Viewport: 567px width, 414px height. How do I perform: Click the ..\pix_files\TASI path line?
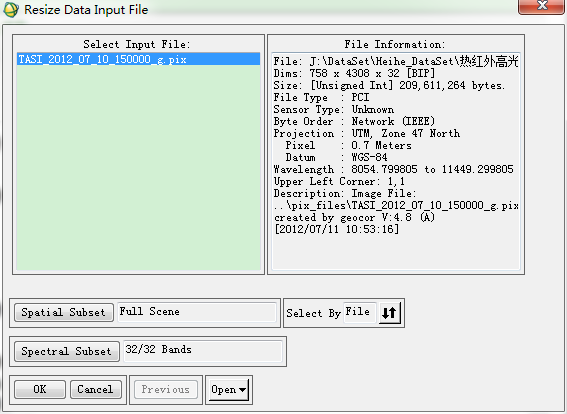point(396,205)
